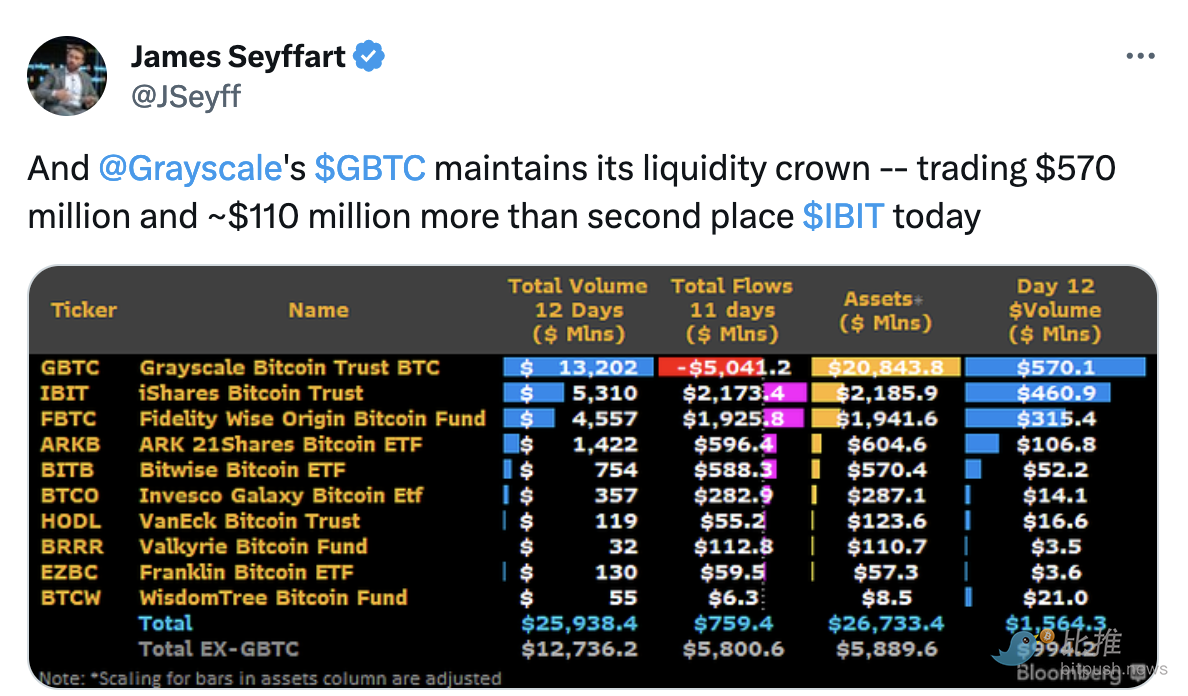Click the @JSeyff handle
The image size is (1188, 696).
pyautogui.click(x=185, y=96)
